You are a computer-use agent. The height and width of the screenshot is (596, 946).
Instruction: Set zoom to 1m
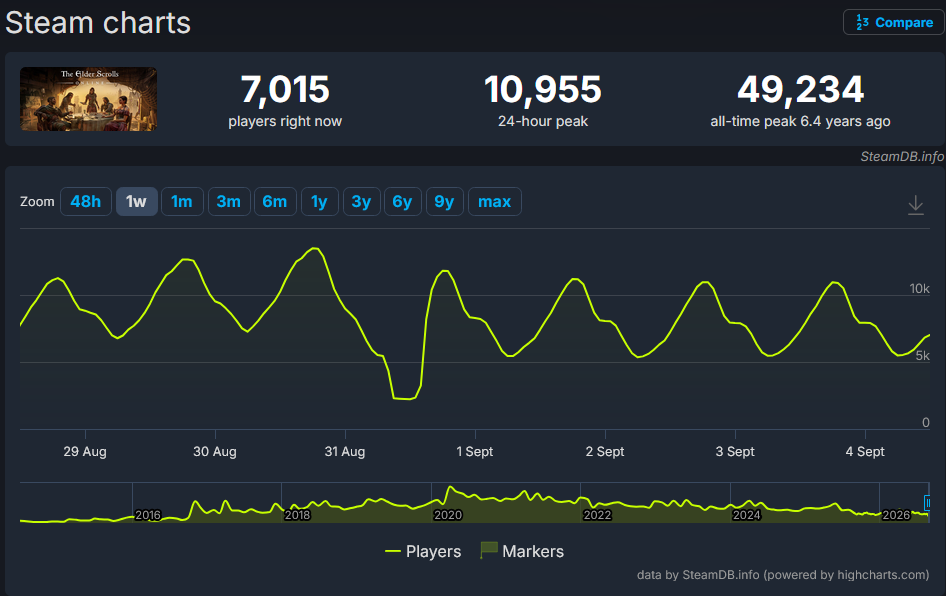tap(182, 201)
